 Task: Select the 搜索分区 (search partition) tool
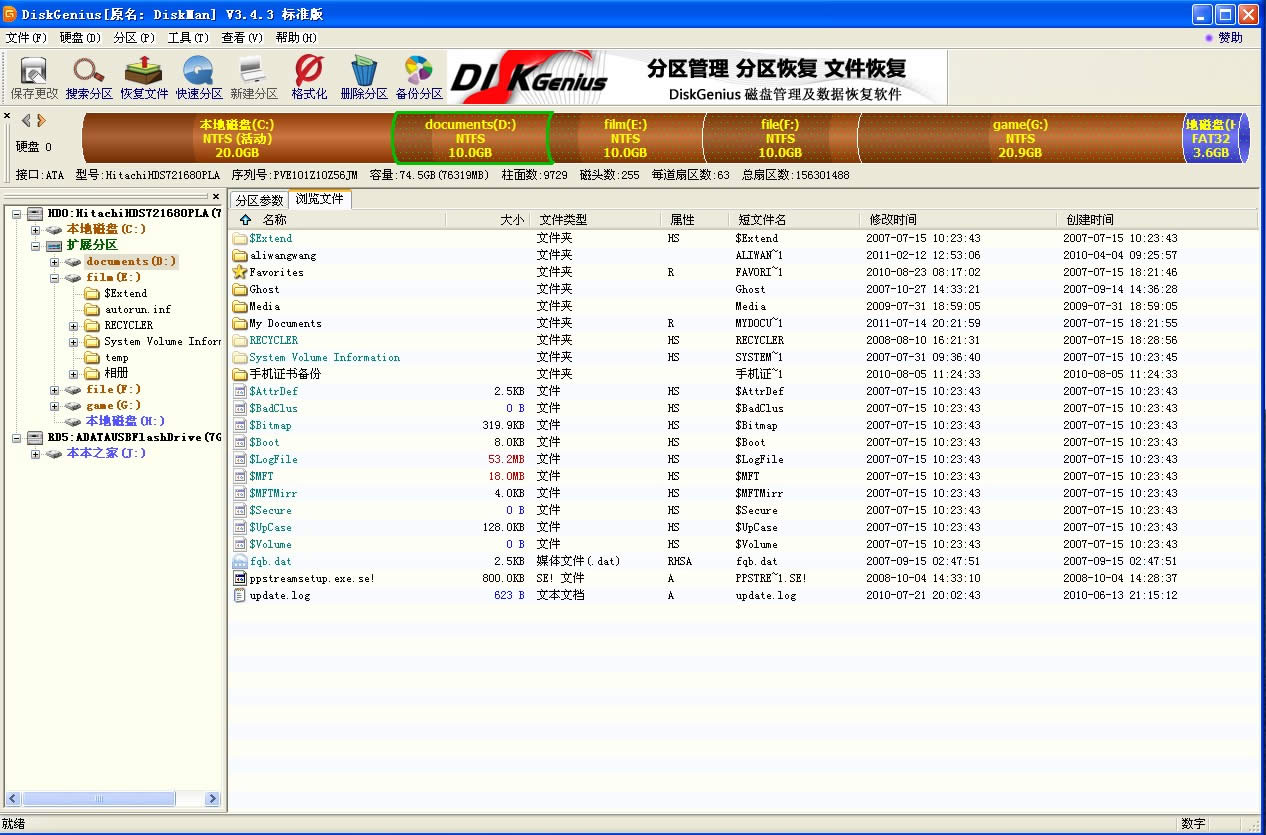coord(88,77)
